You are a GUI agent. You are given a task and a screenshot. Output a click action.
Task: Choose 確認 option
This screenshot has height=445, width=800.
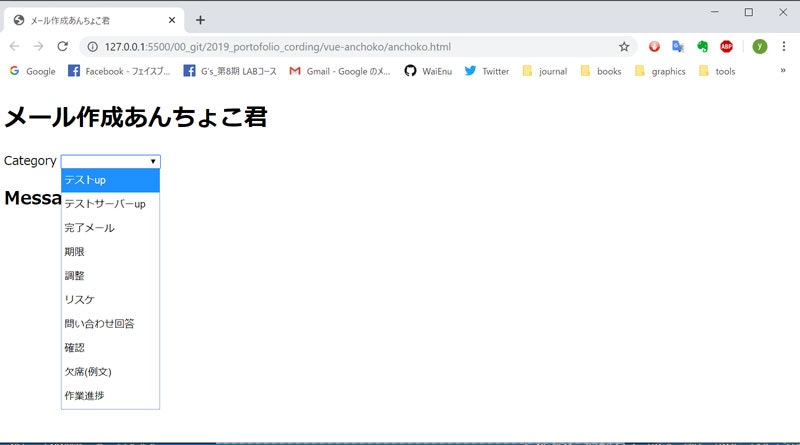pos(110,348)
